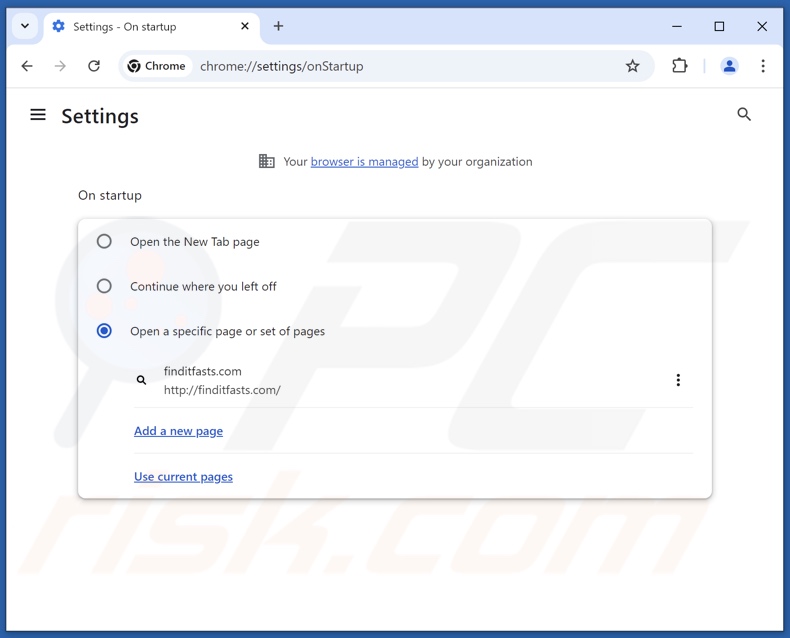This screenshot has width=790, height=638.
Task: Close the Settings - On startup tab
Action: click(245, 26)
